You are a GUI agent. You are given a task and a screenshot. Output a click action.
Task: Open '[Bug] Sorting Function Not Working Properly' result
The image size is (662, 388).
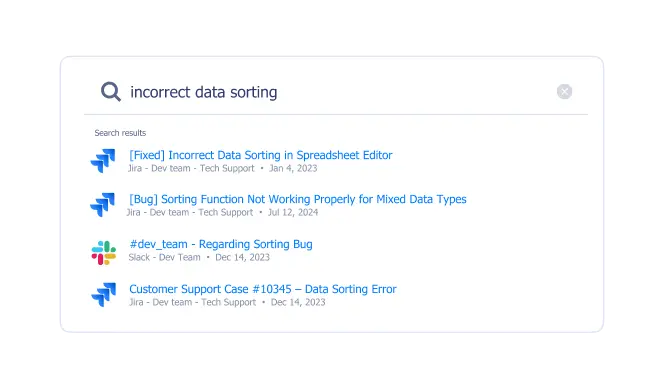coord(298,199)
